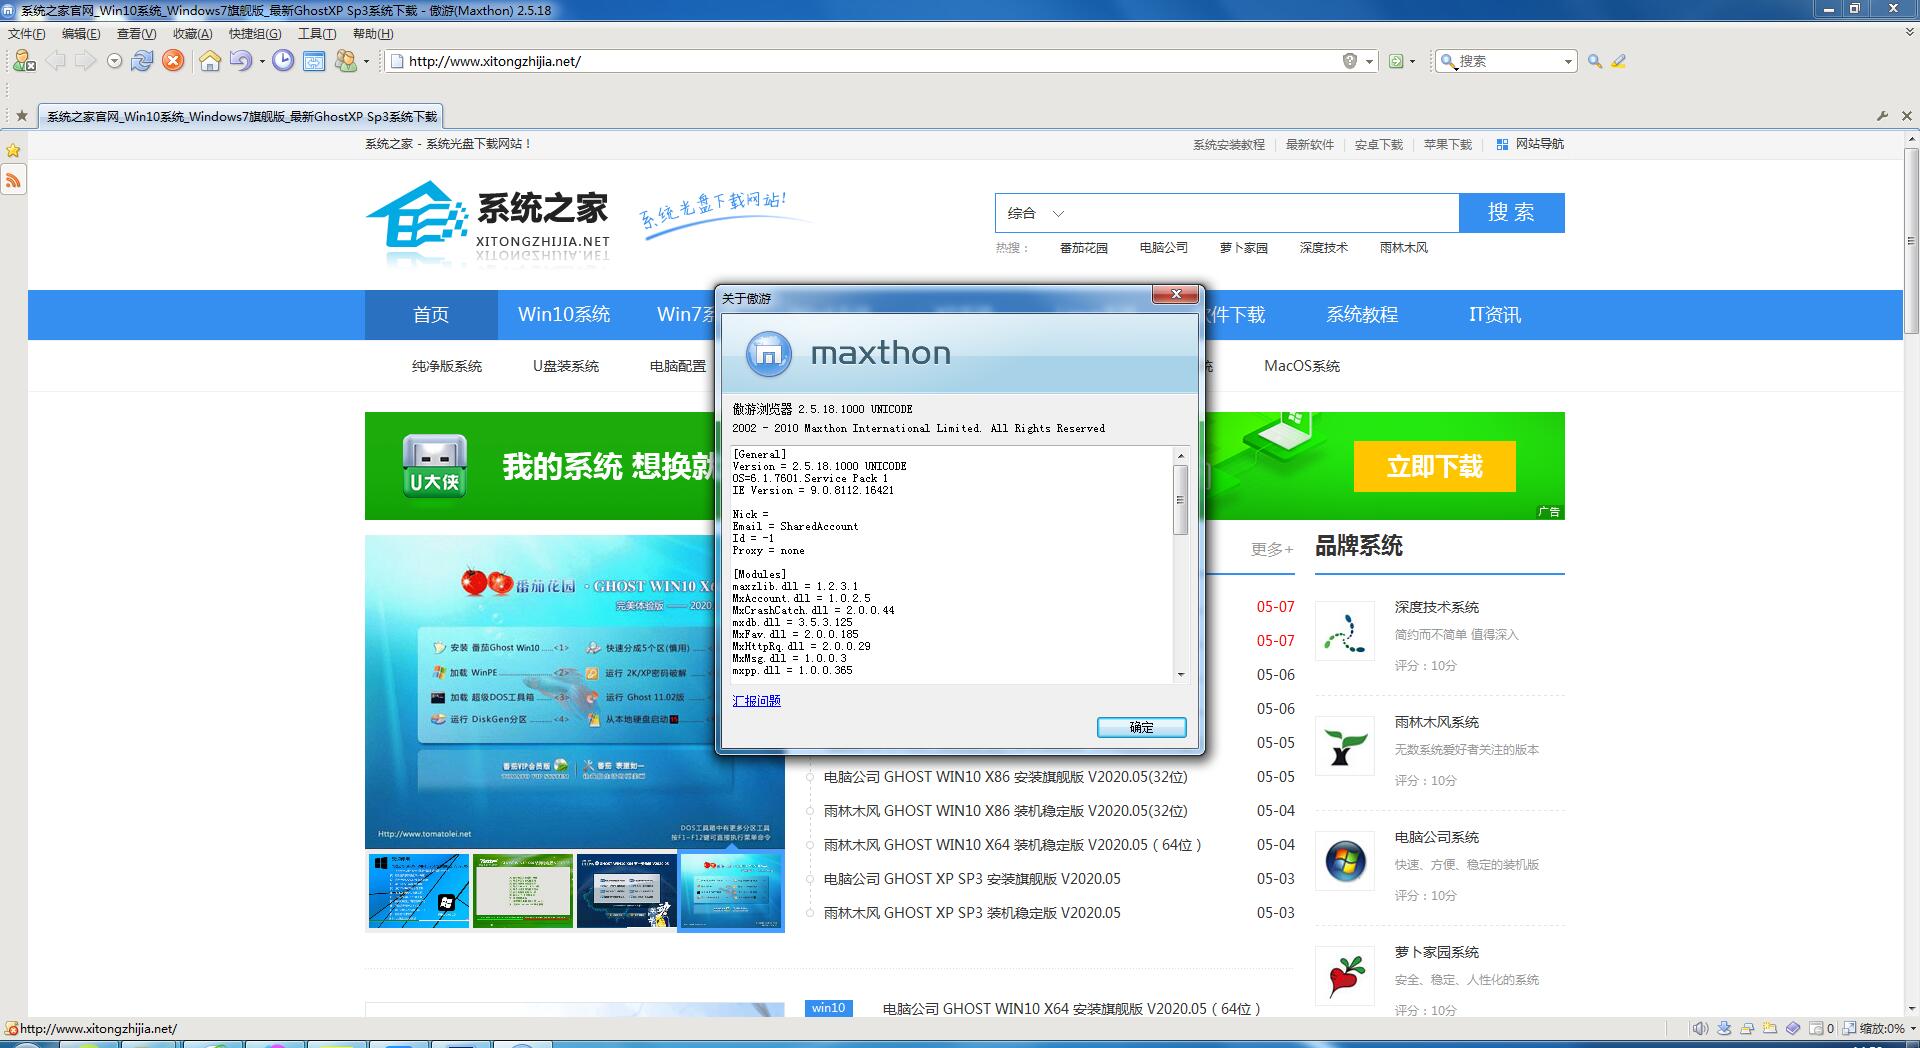1920x1048 pixels.
Task: Open the 综合 search category dropdown
Action: point(1038,213)
